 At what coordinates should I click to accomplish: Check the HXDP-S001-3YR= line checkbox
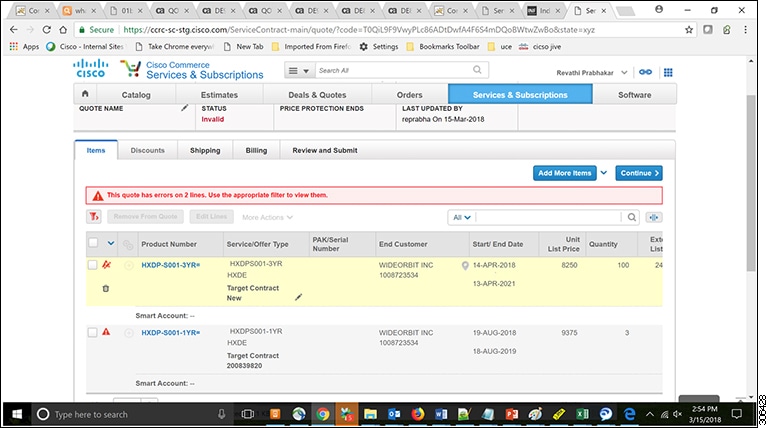92,265
